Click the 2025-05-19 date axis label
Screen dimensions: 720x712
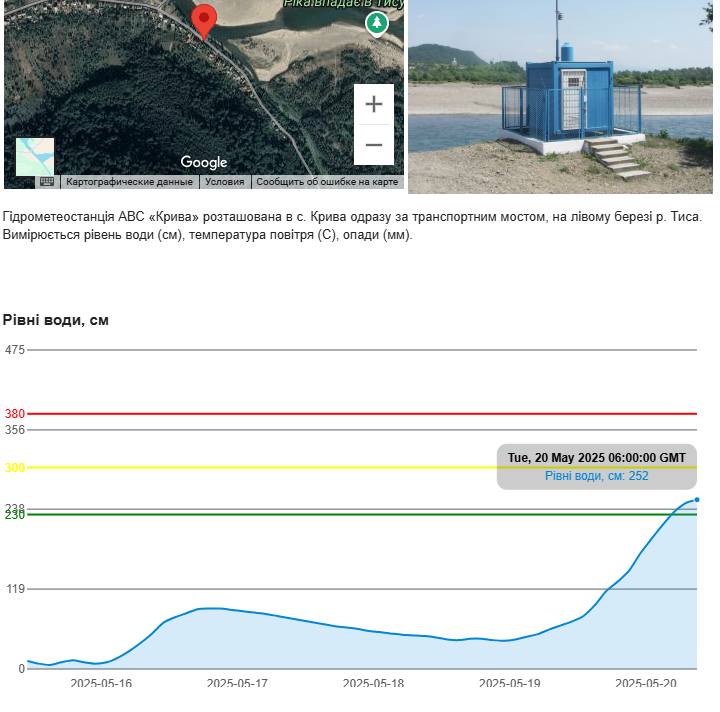[509, 684]
